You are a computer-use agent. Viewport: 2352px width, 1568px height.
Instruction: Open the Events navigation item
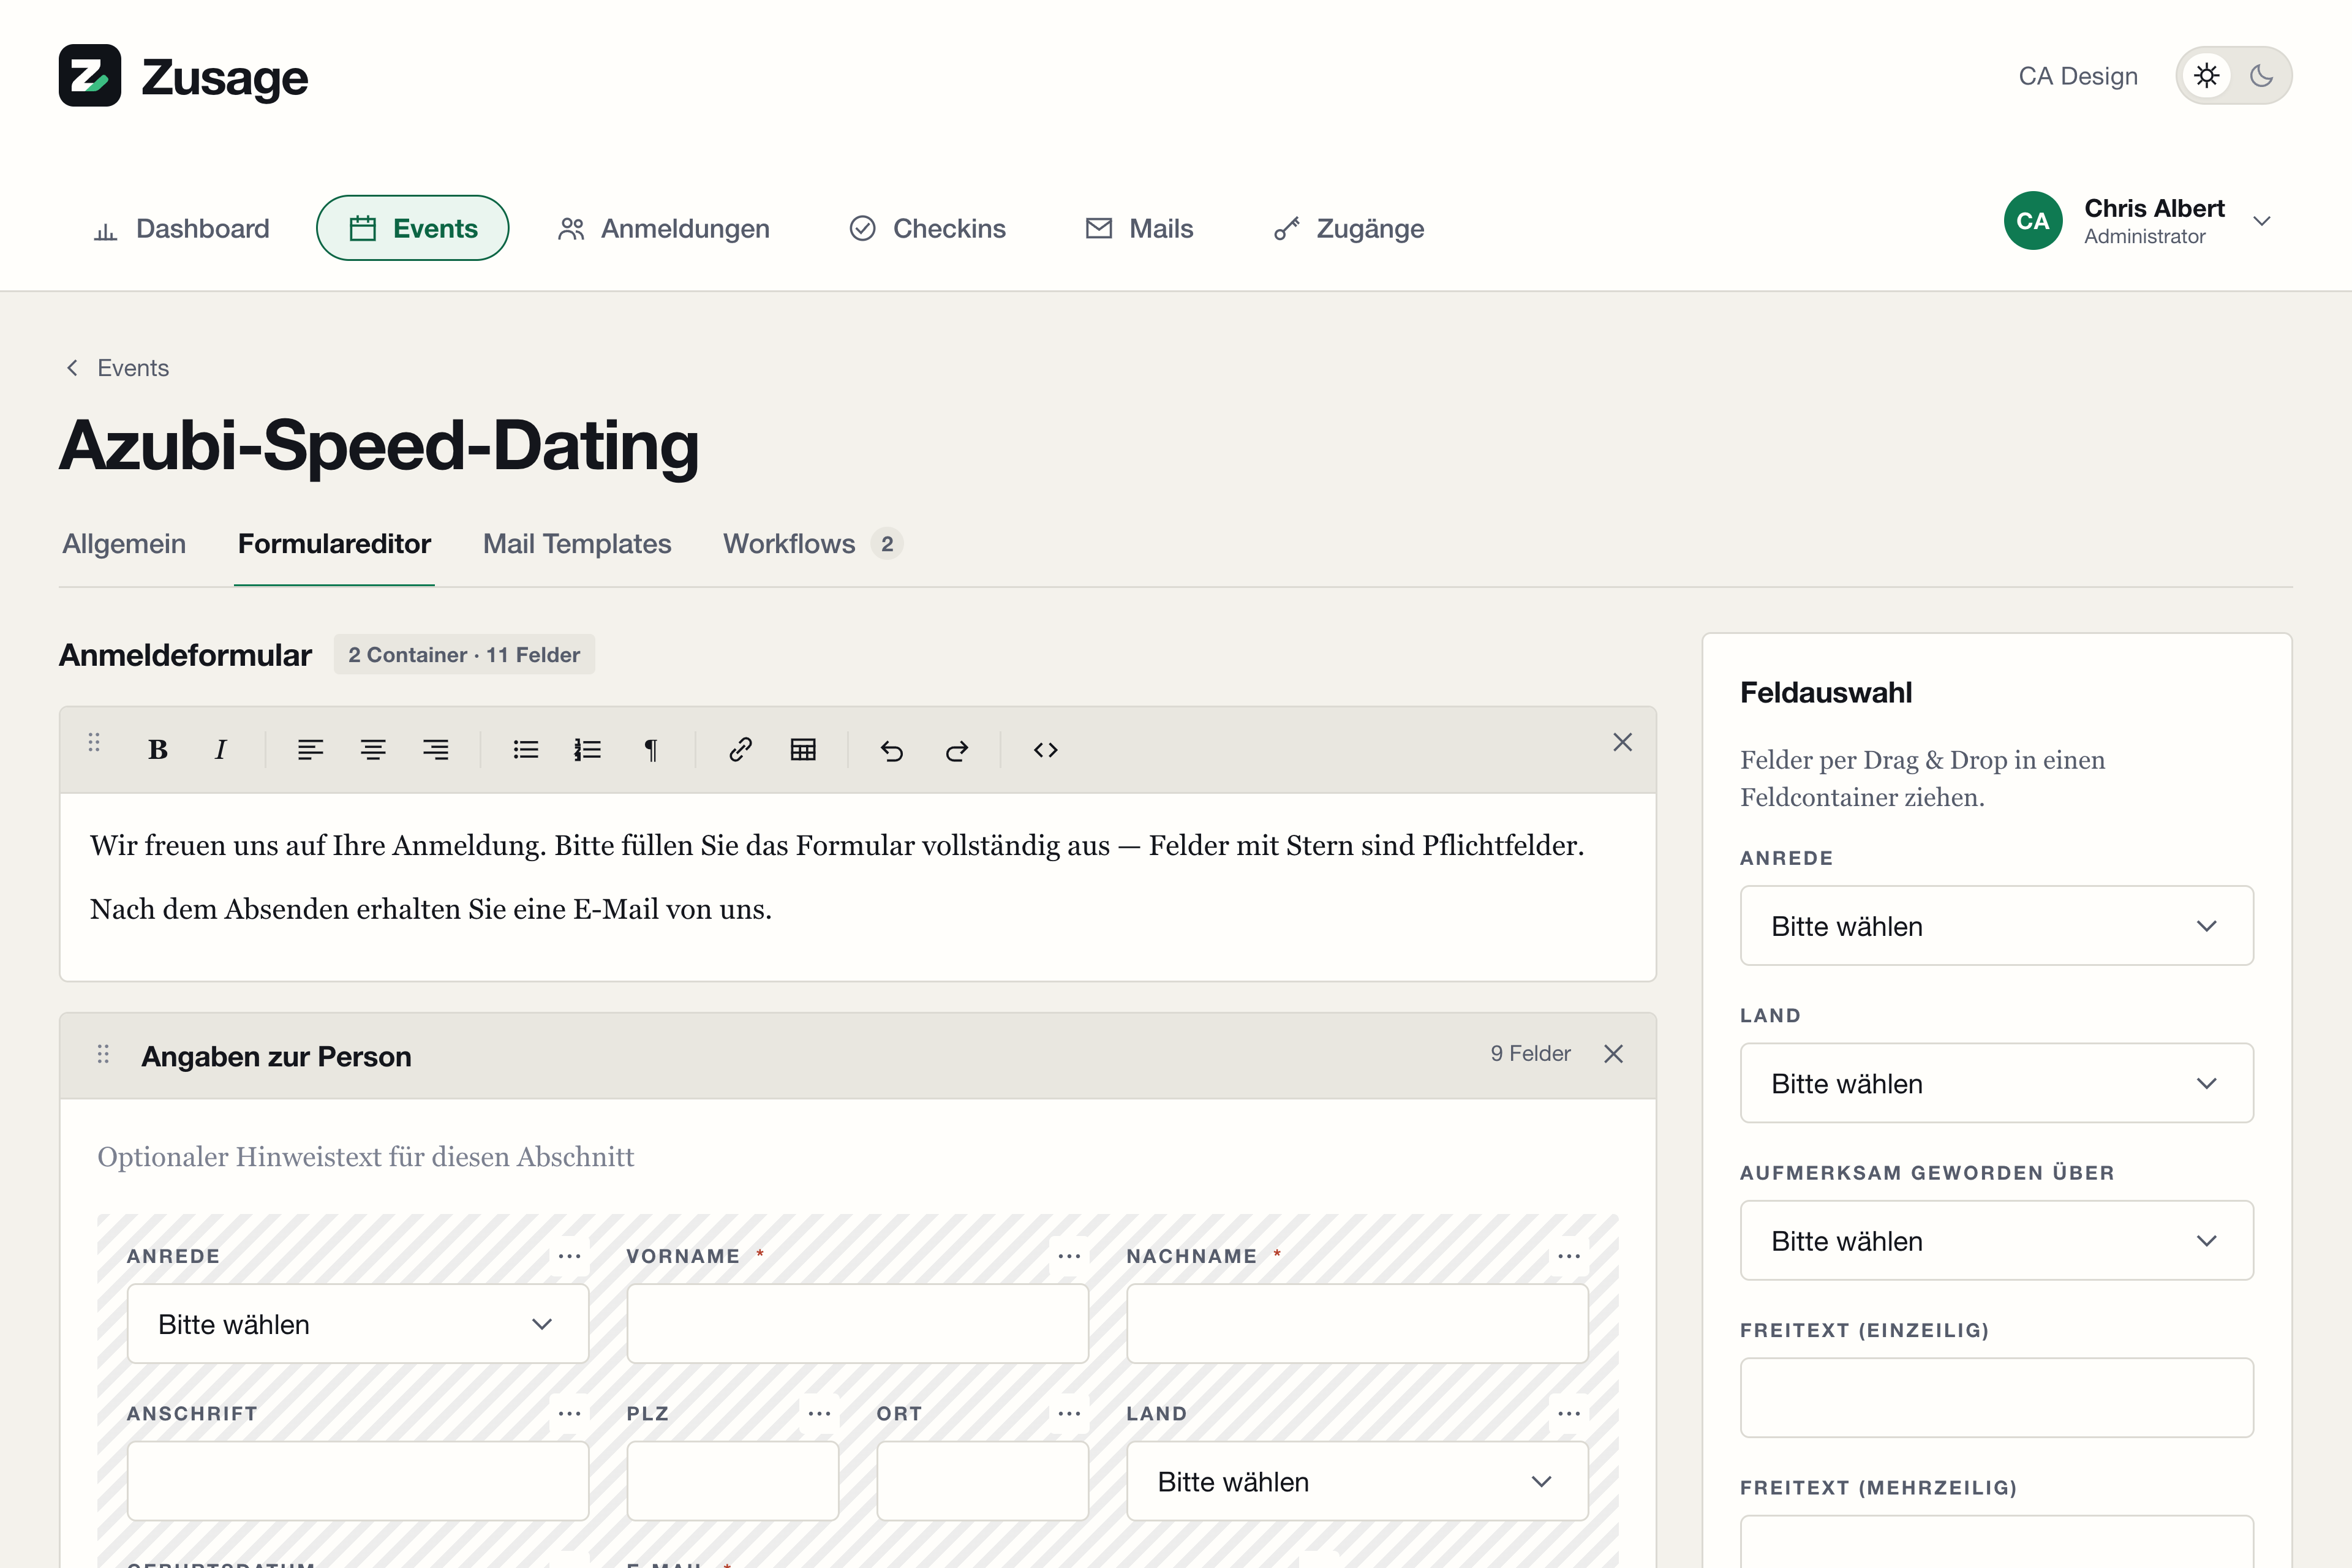click(413, 228)
